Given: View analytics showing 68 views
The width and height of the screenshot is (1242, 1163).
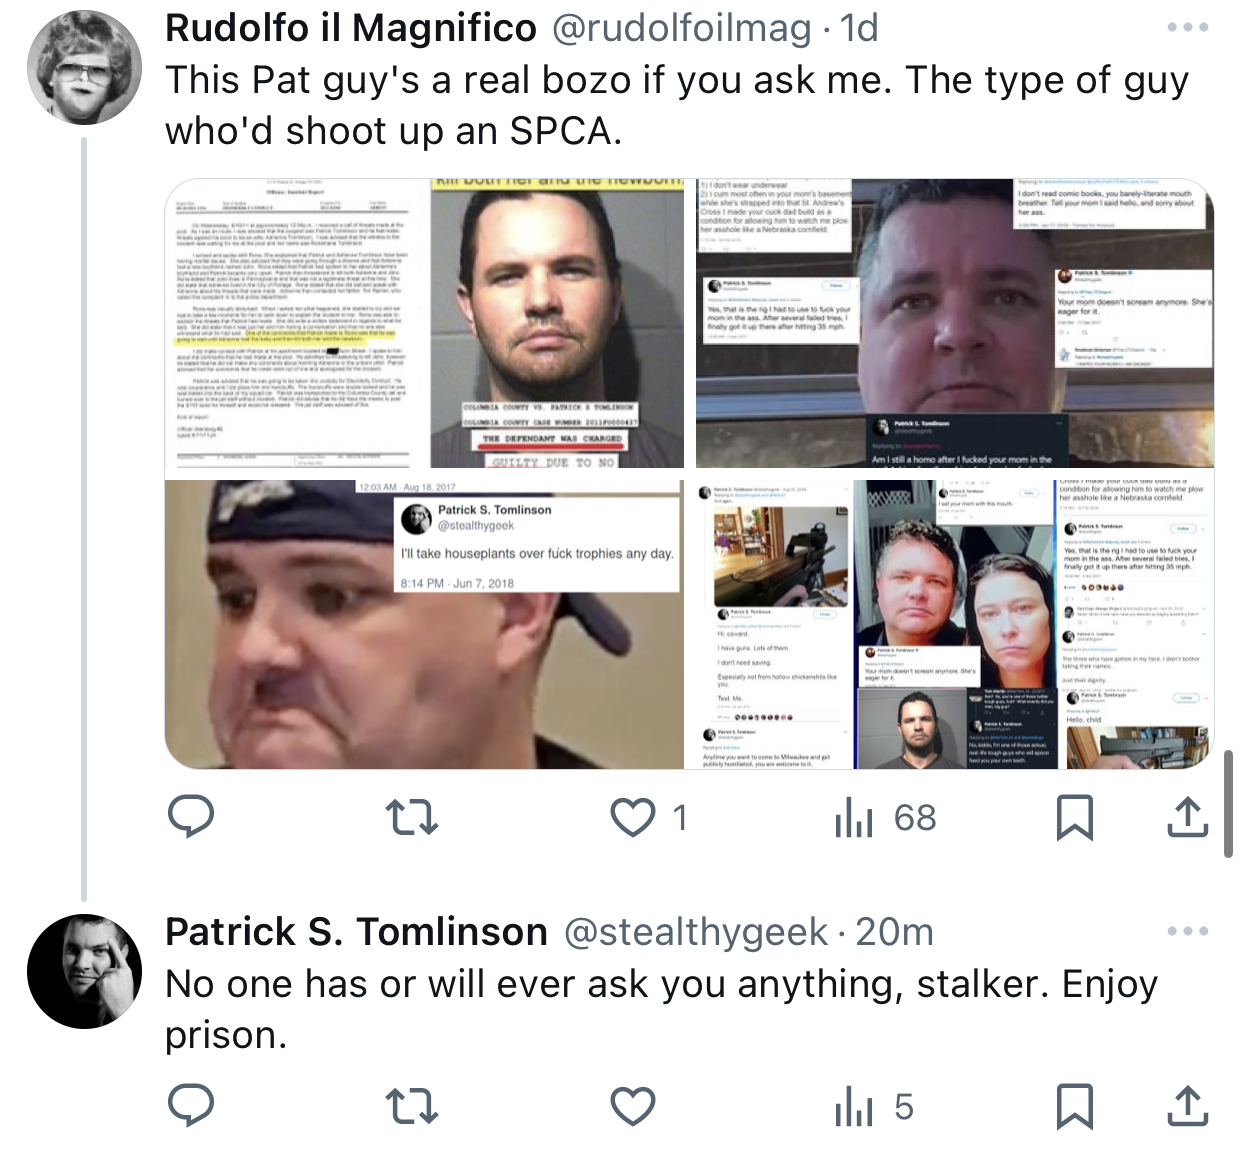Looking at the screenshot, I should click(885, 818).
